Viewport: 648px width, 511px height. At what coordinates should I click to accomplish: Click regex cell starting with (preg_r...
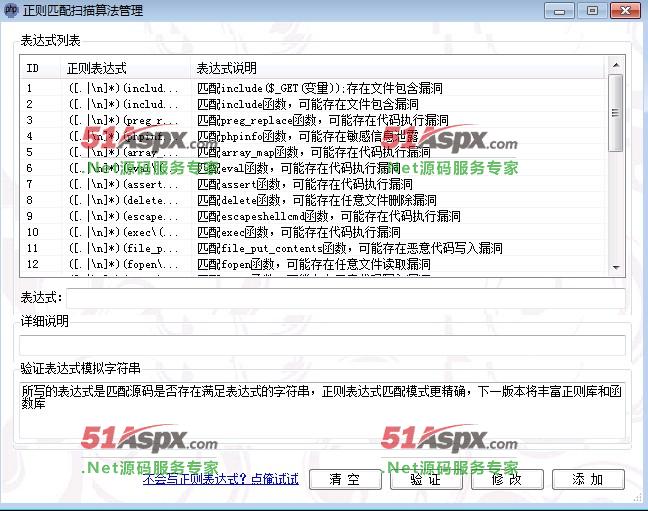[x=124, y=120]
